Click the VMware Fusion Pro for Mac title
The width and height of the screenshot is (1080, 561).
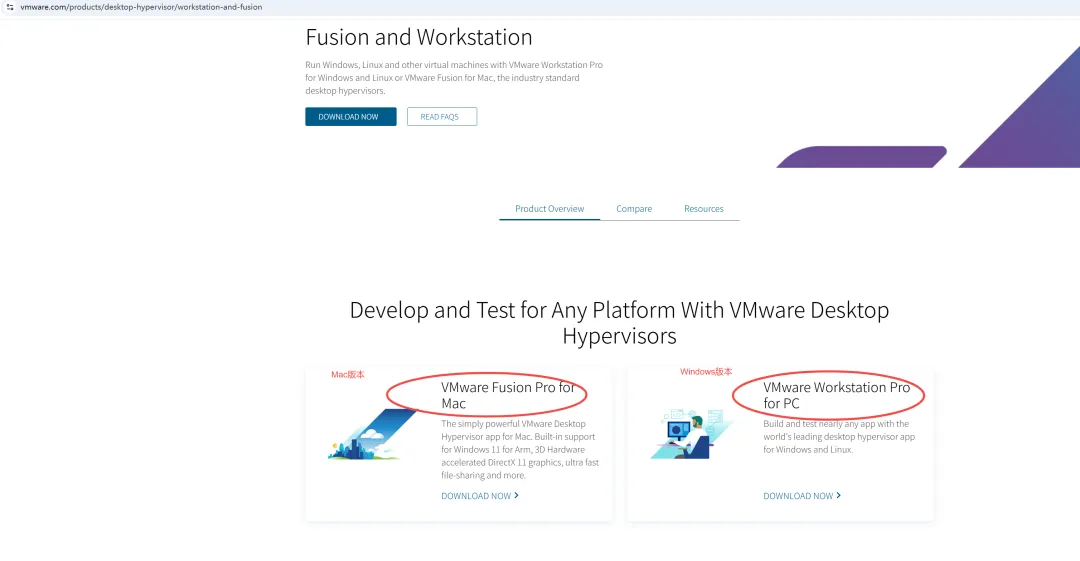click(x=508, y=395)
